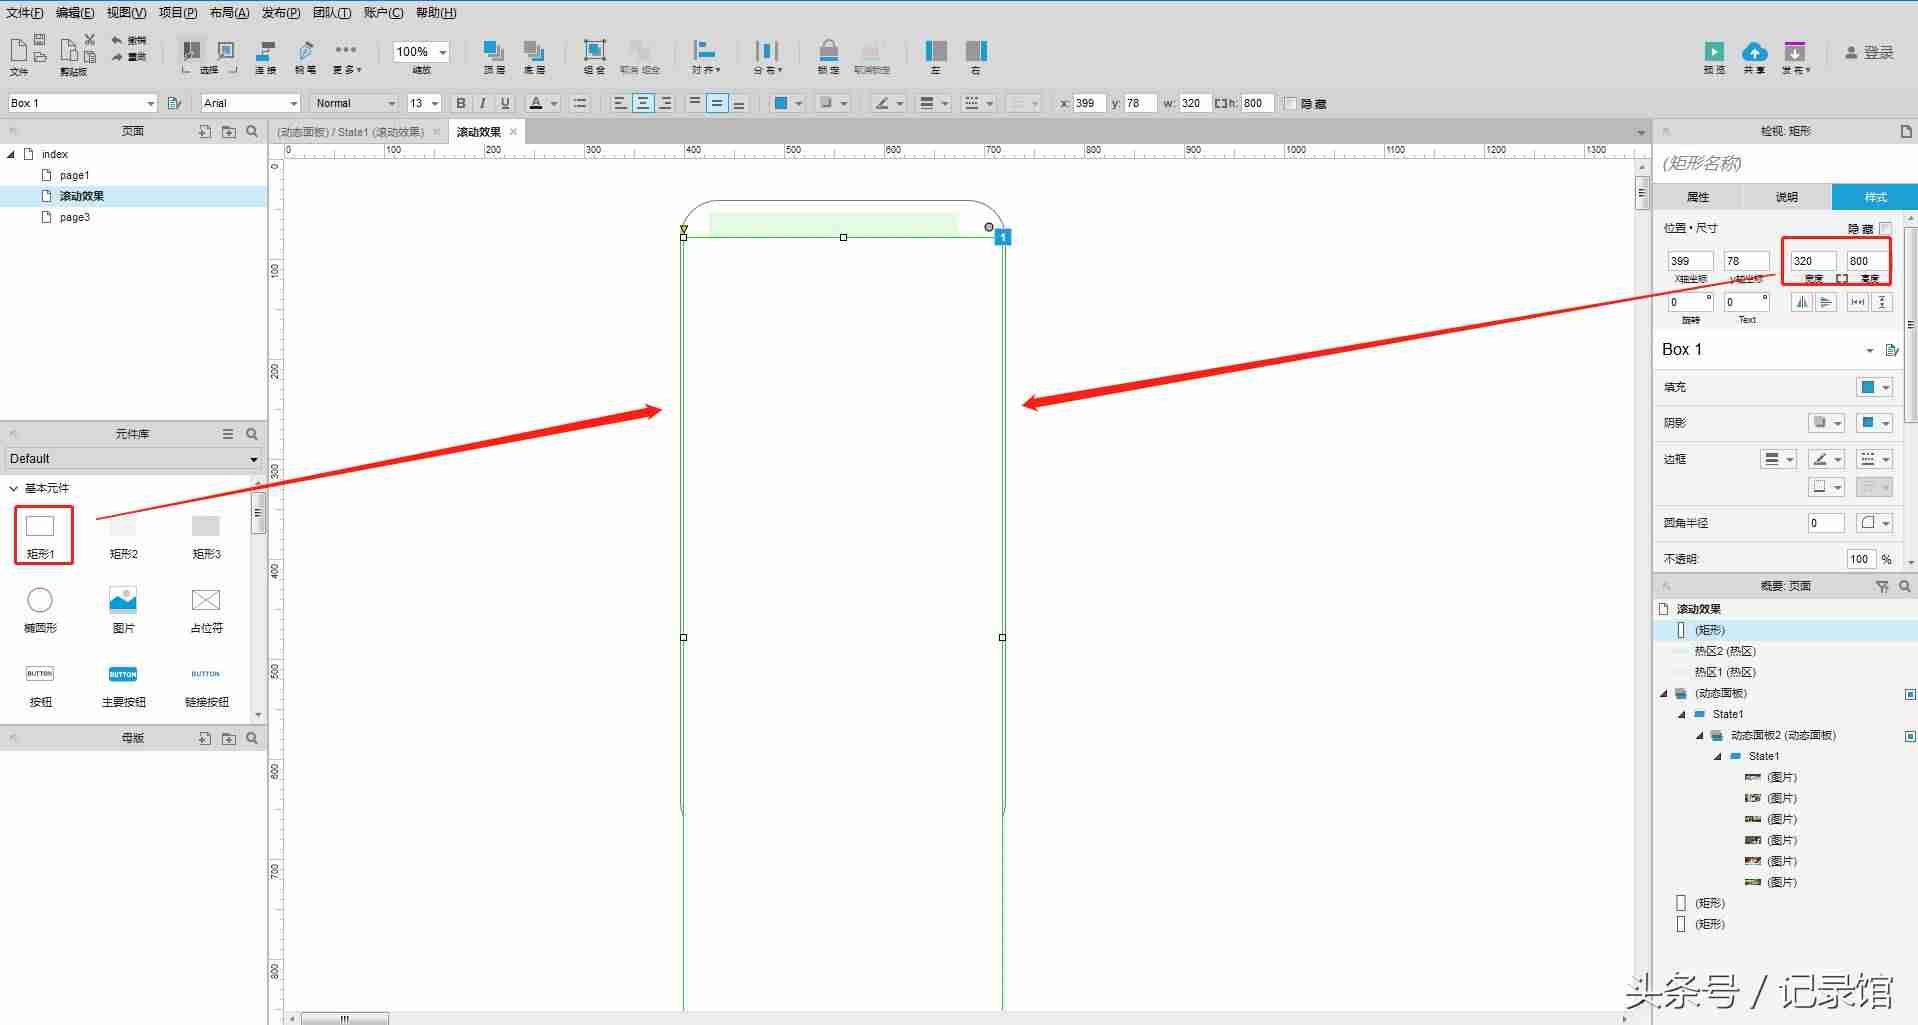Select the Connector (连接) tool

tap(265, 56)
